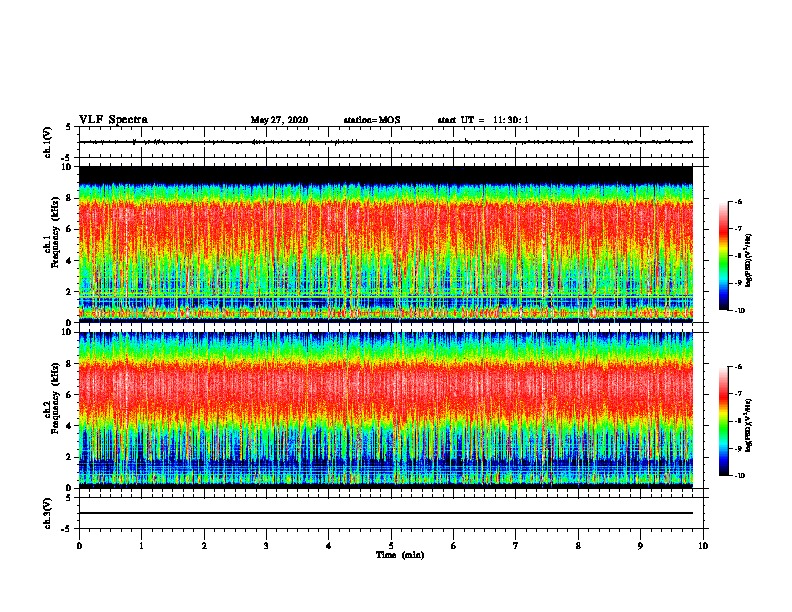Screen dimensions: 792x612
Task: Click the 'VLF Spectra' title text
Action: [113, 120]
